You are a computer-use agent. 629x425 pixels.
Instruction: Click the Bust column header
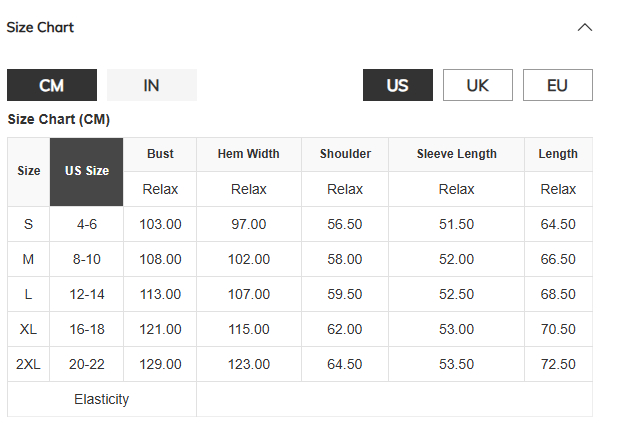pos(160,154)
